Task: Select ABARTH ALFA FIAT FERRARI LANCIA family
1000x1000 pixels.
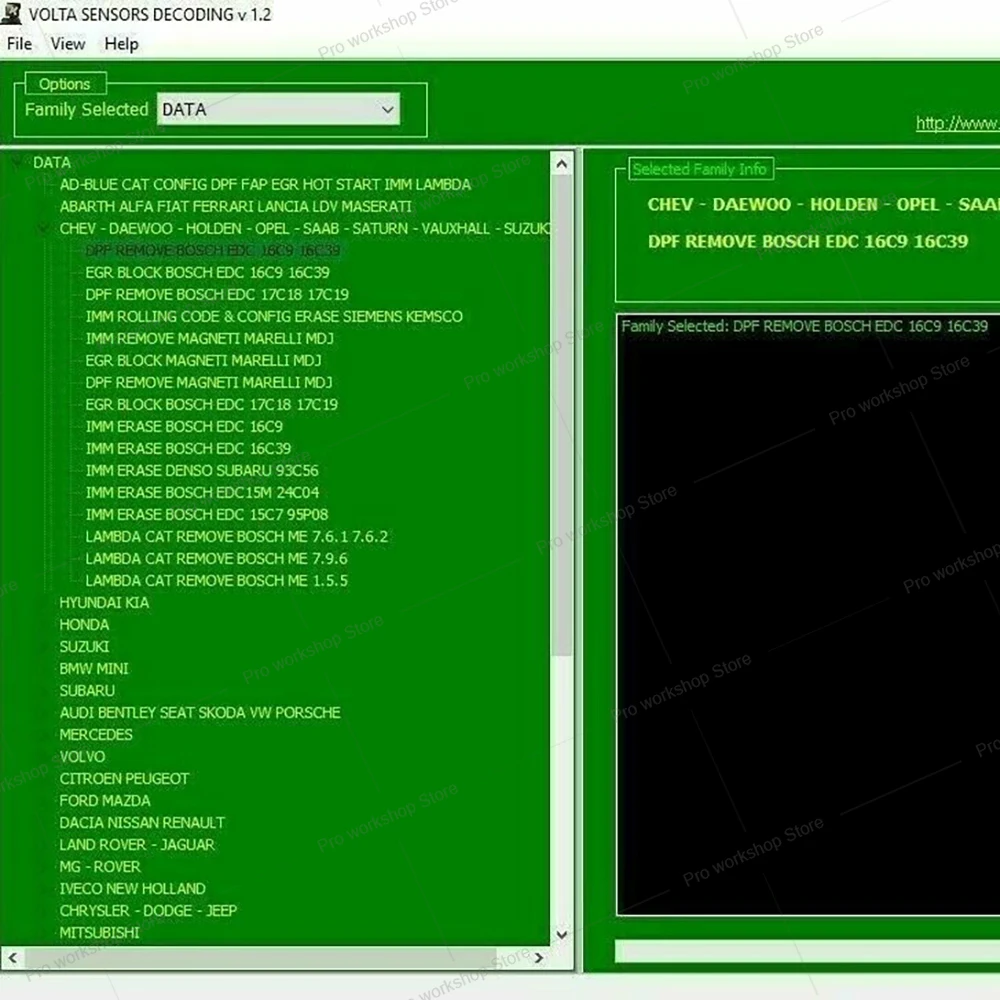Action: click(236, 207)
